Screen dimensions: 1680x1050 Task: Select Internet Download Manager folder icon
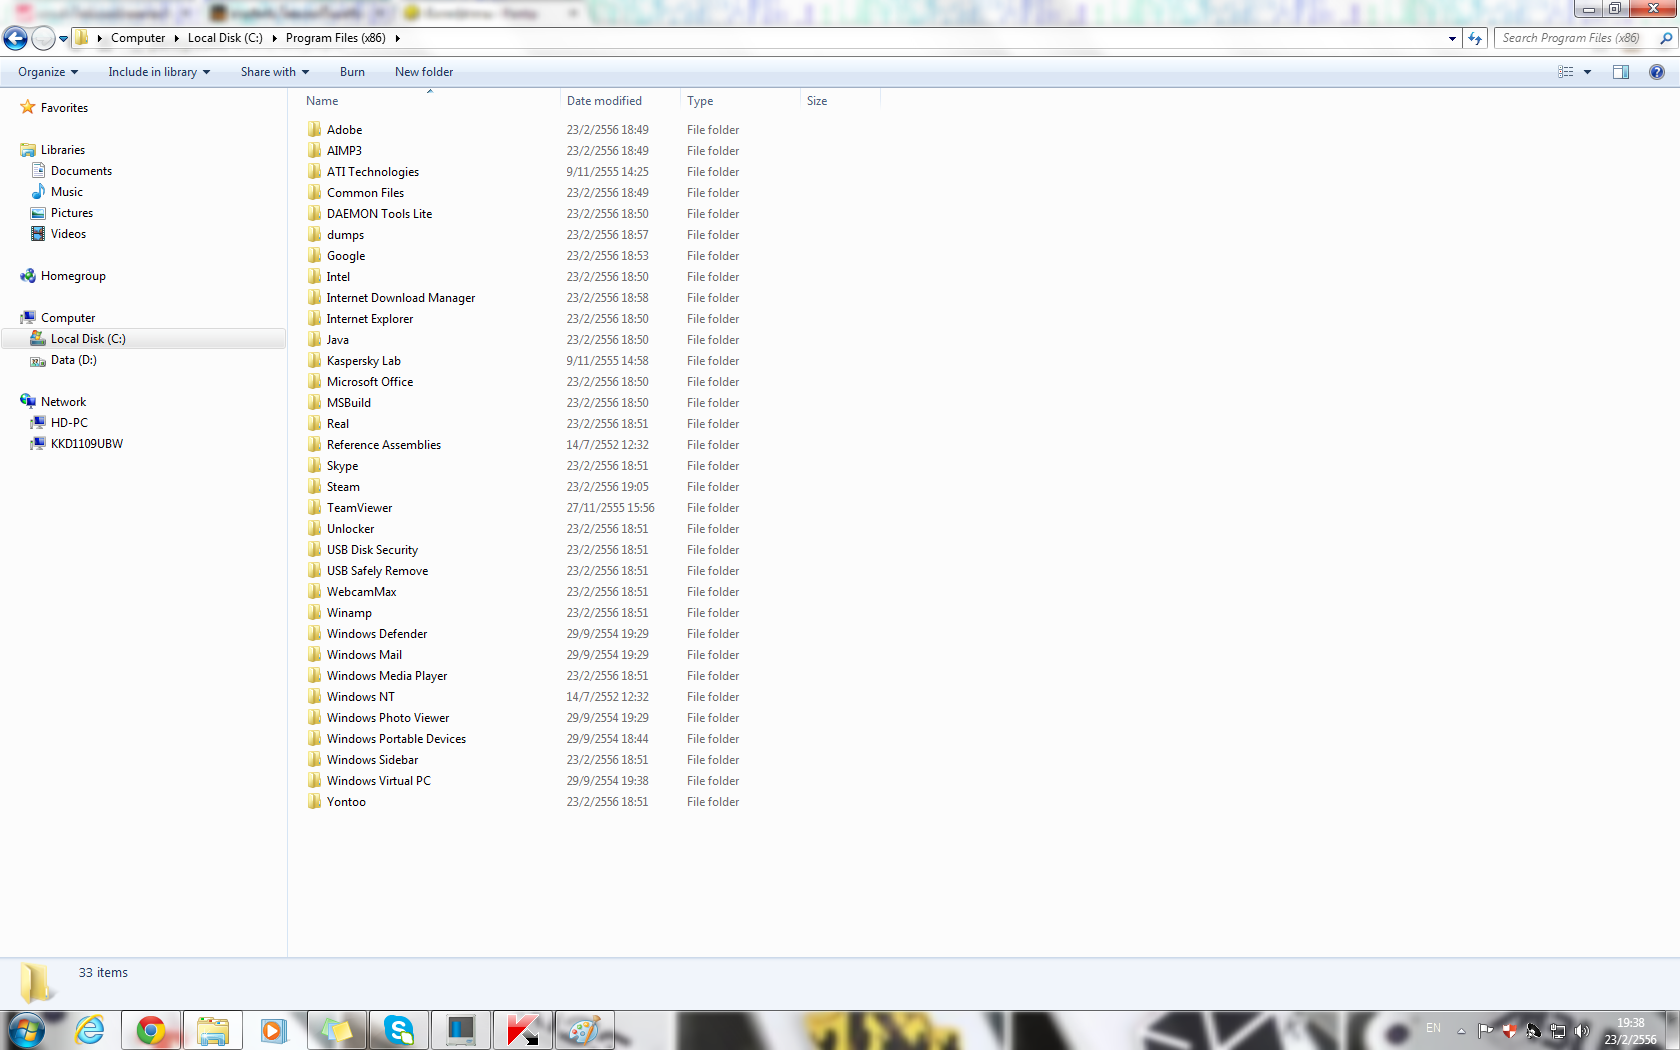tap(314, 297)
